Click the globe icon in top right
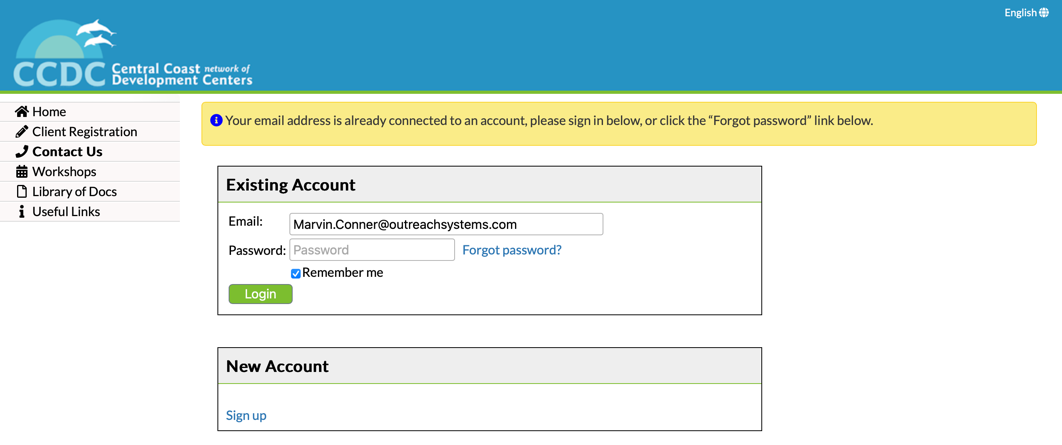 [x=1044, y=13]
